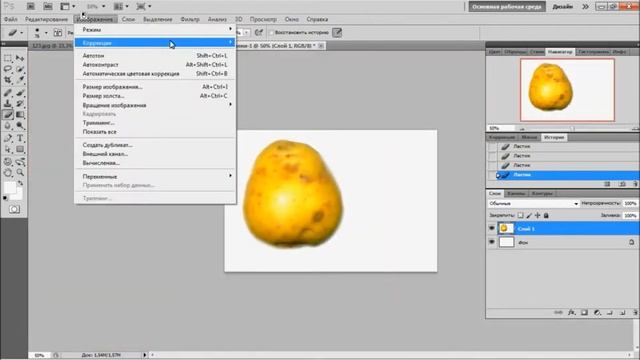Select the Pen tool
Image resolution: width=640 pixels, height=360 pixels.
click(x=8, y=139)
